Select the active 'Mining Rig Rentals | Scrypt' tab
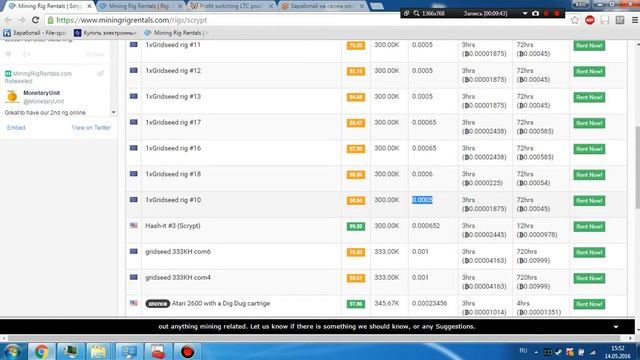This screenshot has height=360, width=640. click(49, 6)
